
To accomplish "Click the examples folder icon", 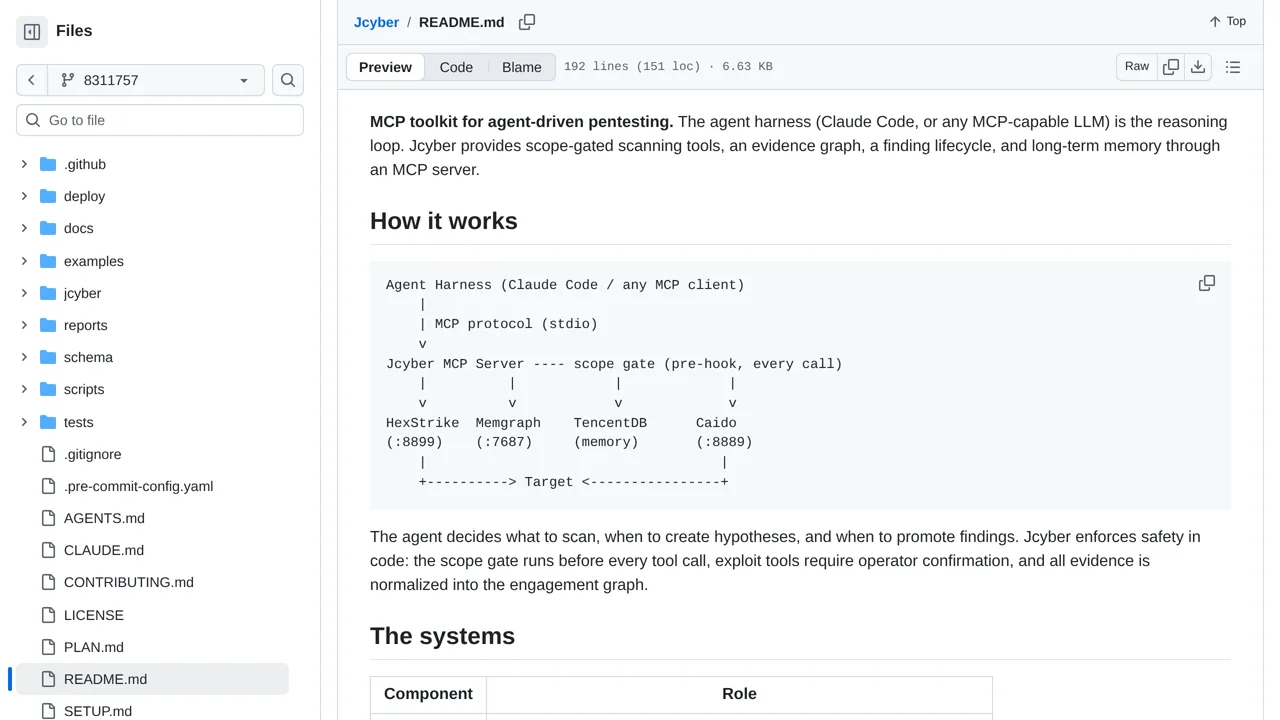I will coord(48,261).
